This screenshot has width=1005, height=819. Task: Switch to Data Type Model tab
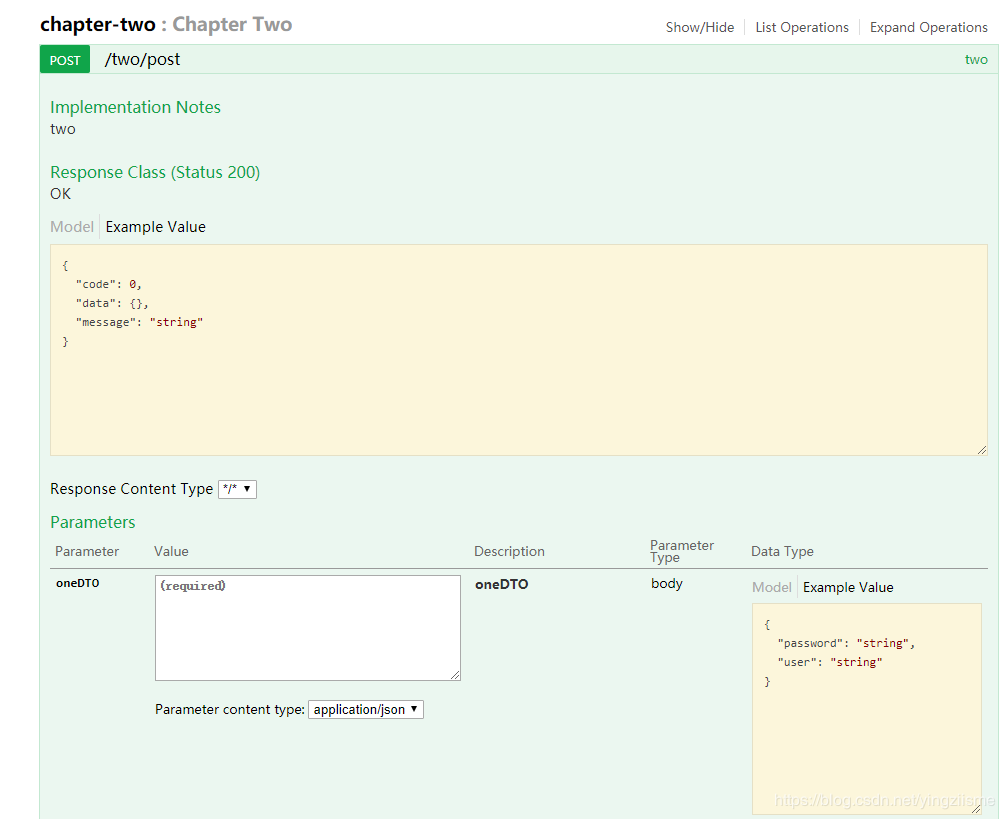point(772,587)
